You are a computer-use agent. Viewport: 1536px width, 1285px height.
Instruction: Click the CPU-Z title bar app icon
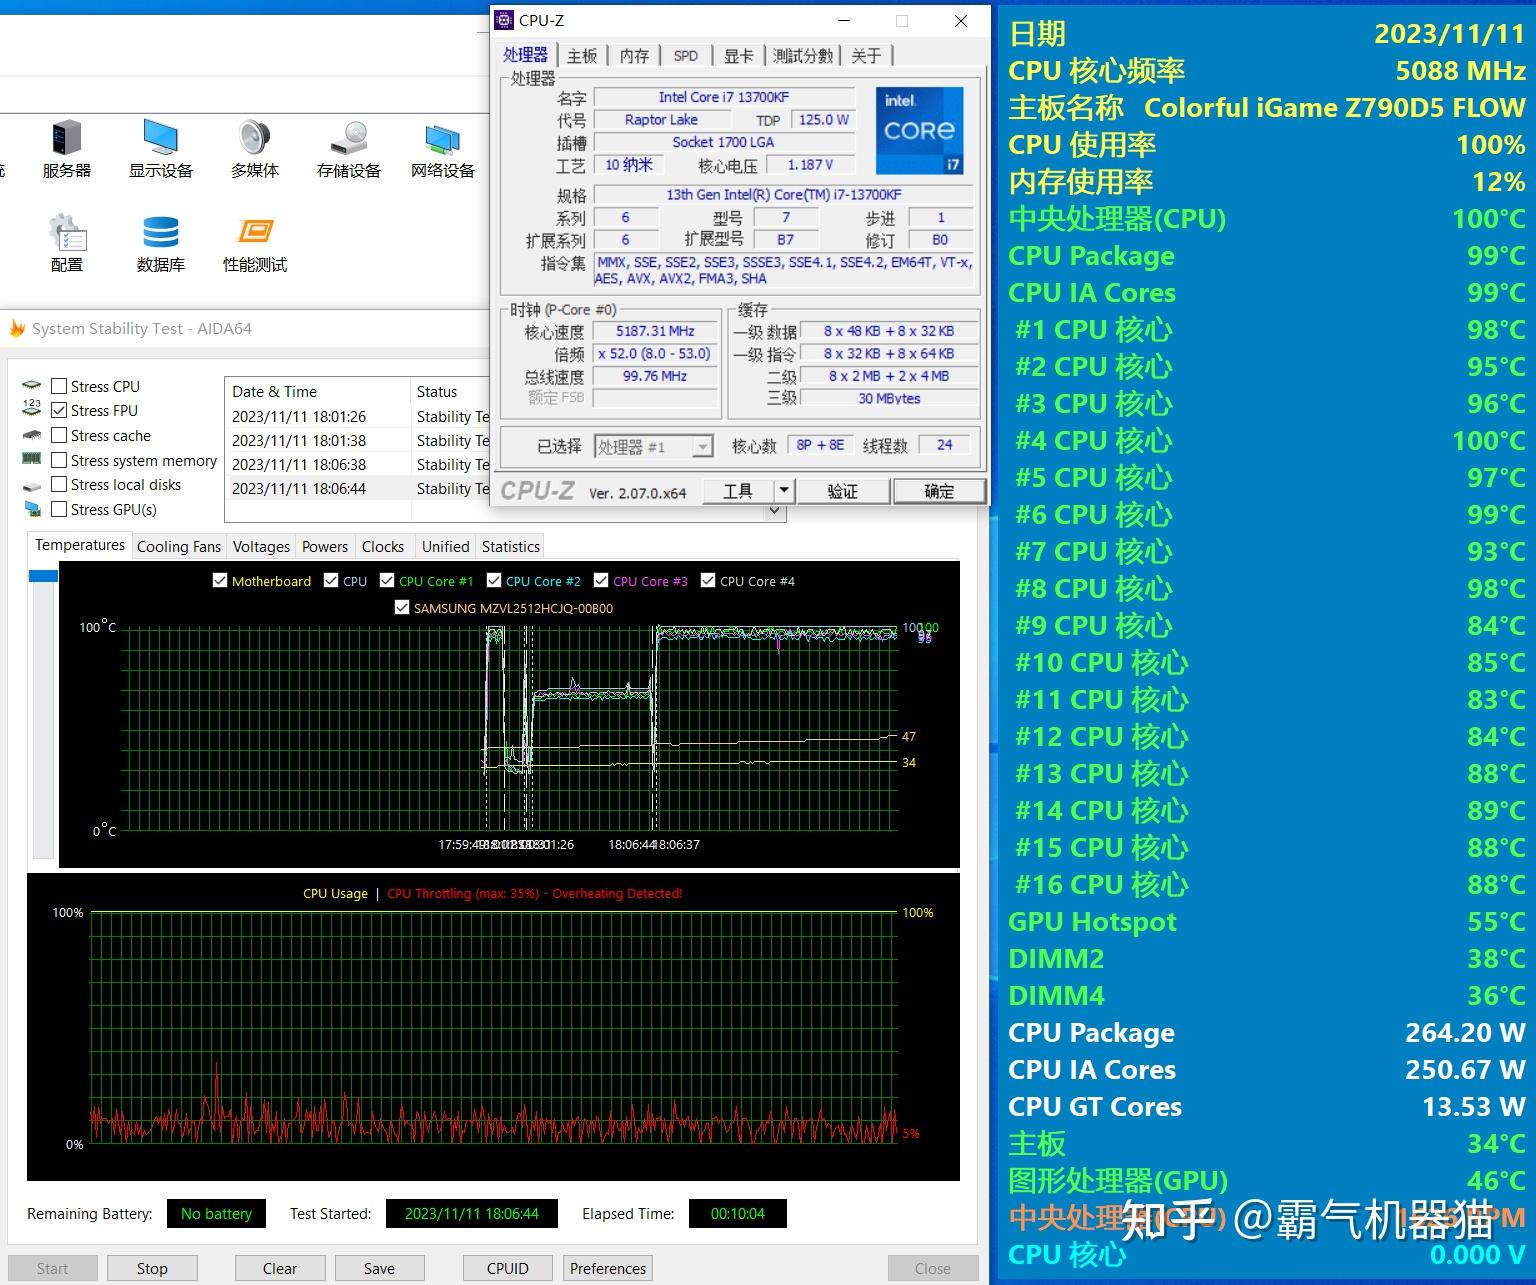tap(504, 20)
